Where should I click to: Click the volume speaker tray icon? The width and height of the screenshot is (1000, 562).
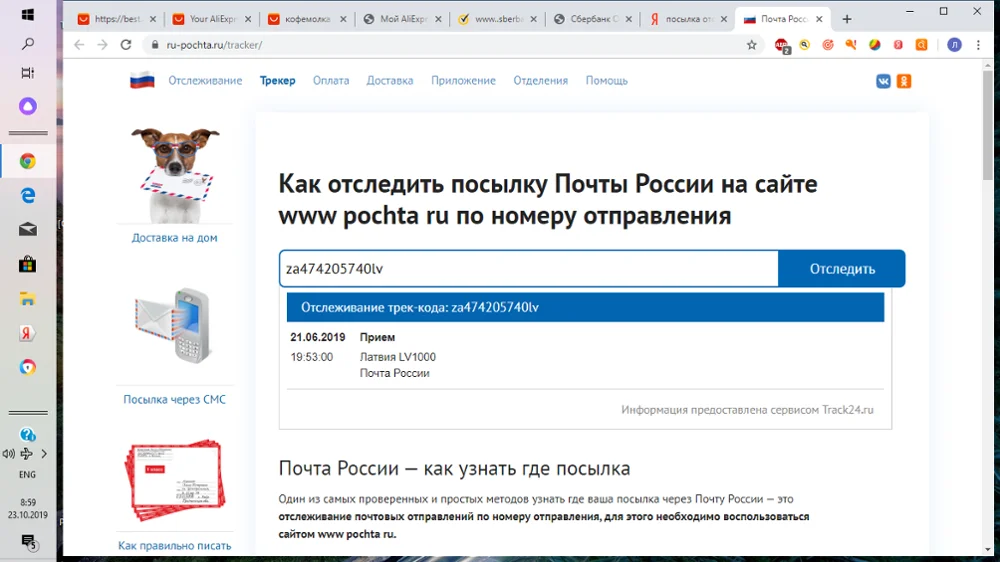point(8,454)
